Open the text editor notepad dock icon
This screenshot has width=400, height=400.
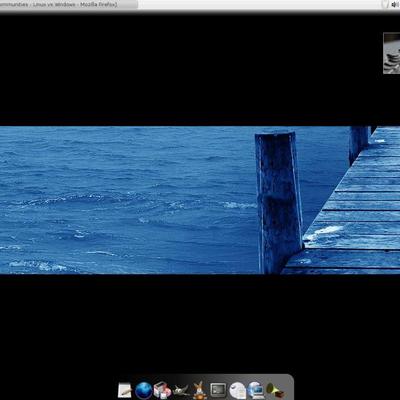click(125, 390)
